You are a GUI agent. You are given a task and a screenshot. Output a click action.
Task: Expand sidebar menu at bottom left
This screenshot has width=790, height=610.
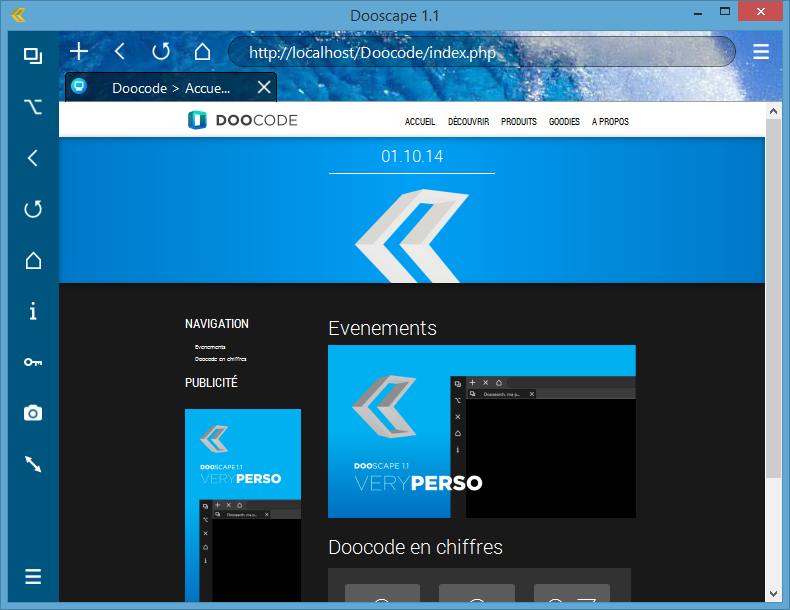(x=33, y=576)
